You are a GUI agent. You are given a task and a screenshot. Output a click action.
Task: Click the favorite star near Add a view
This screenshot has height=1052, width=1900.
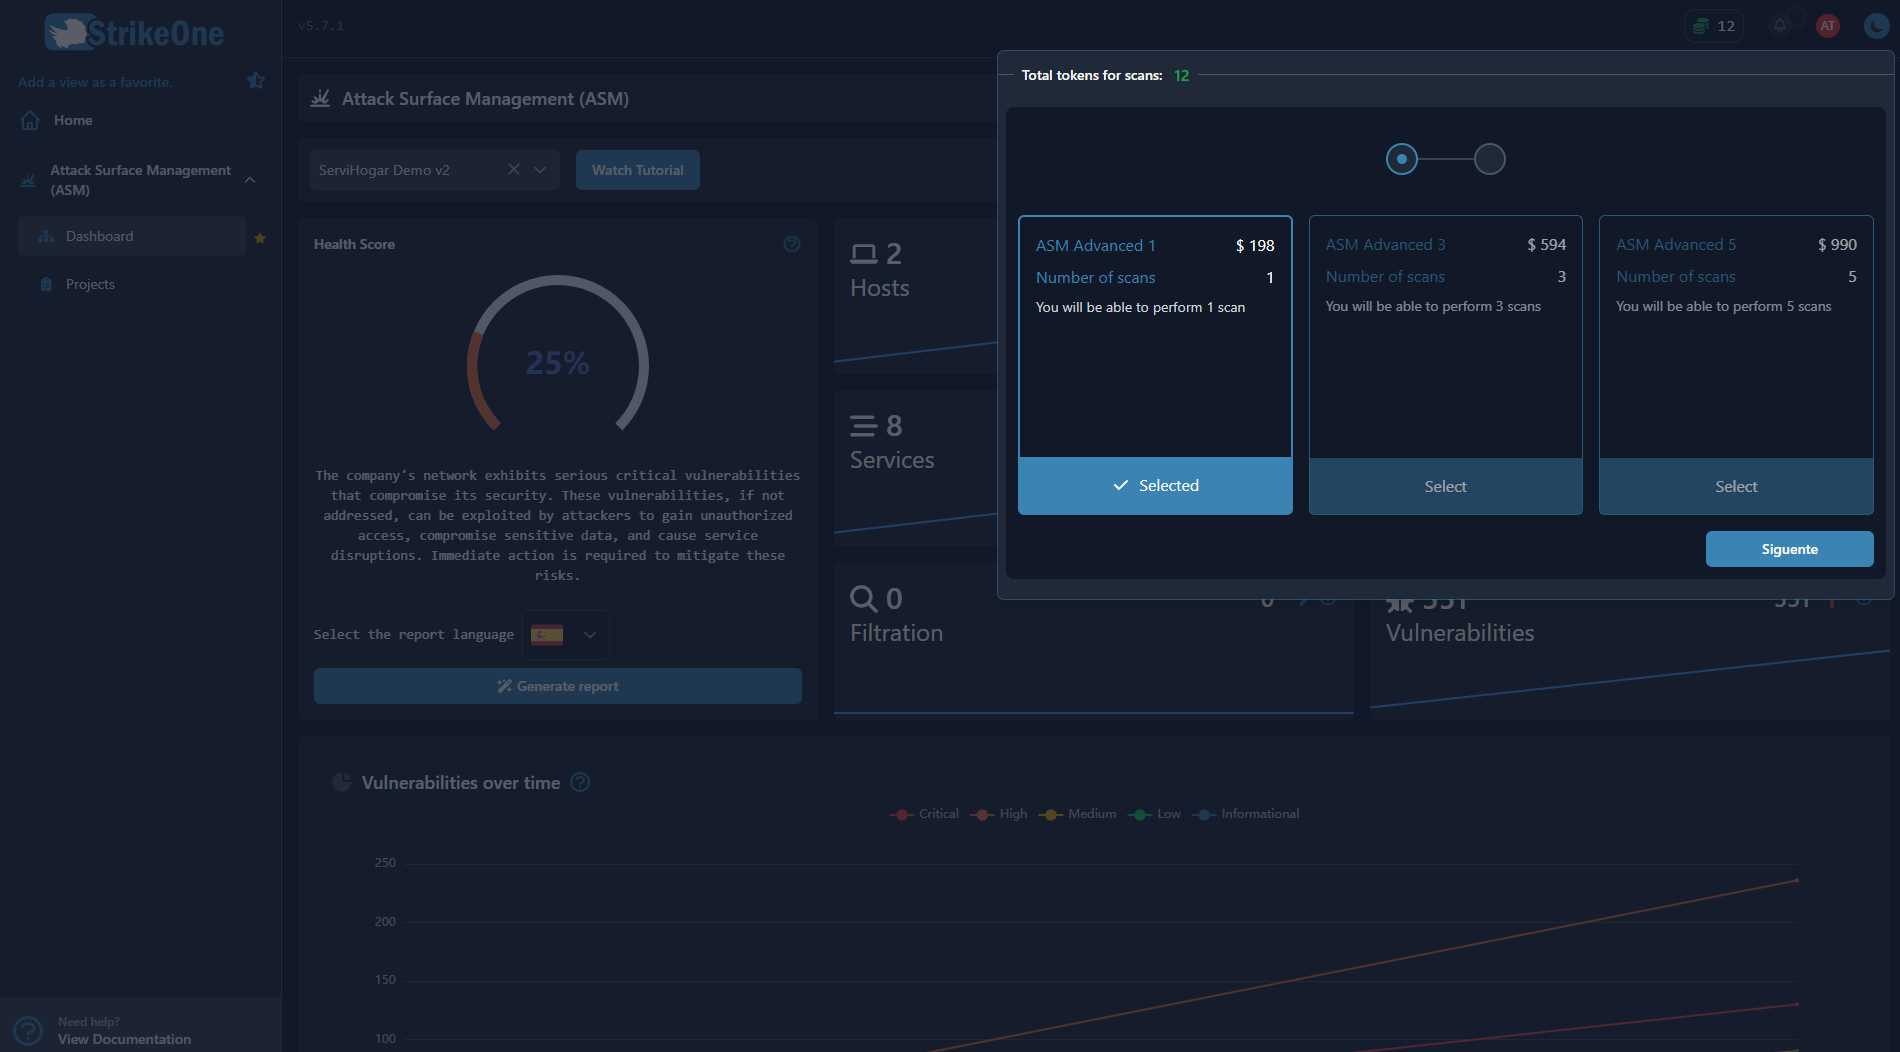click(256, 80)
